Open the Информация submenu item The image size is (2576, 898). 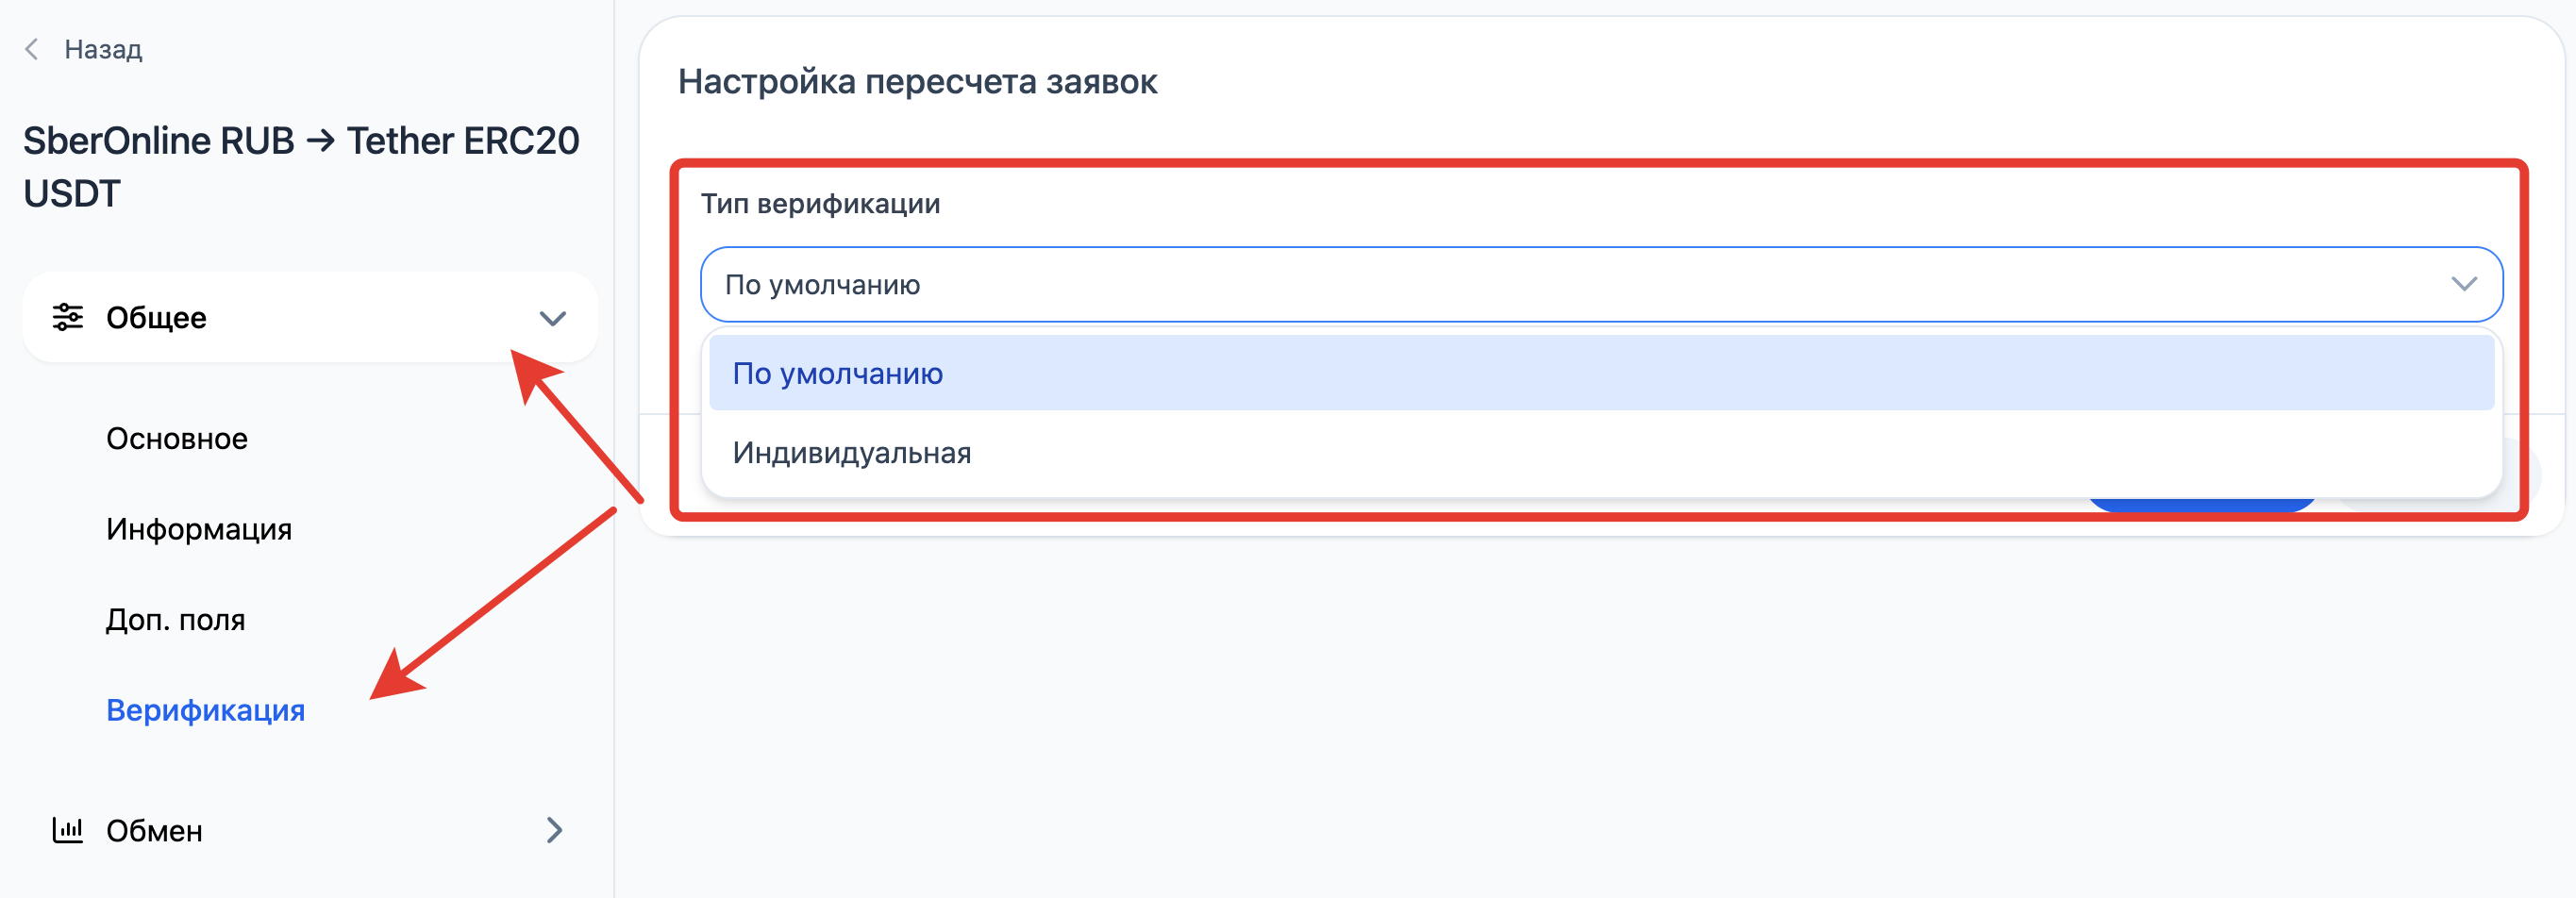[199, 529]
